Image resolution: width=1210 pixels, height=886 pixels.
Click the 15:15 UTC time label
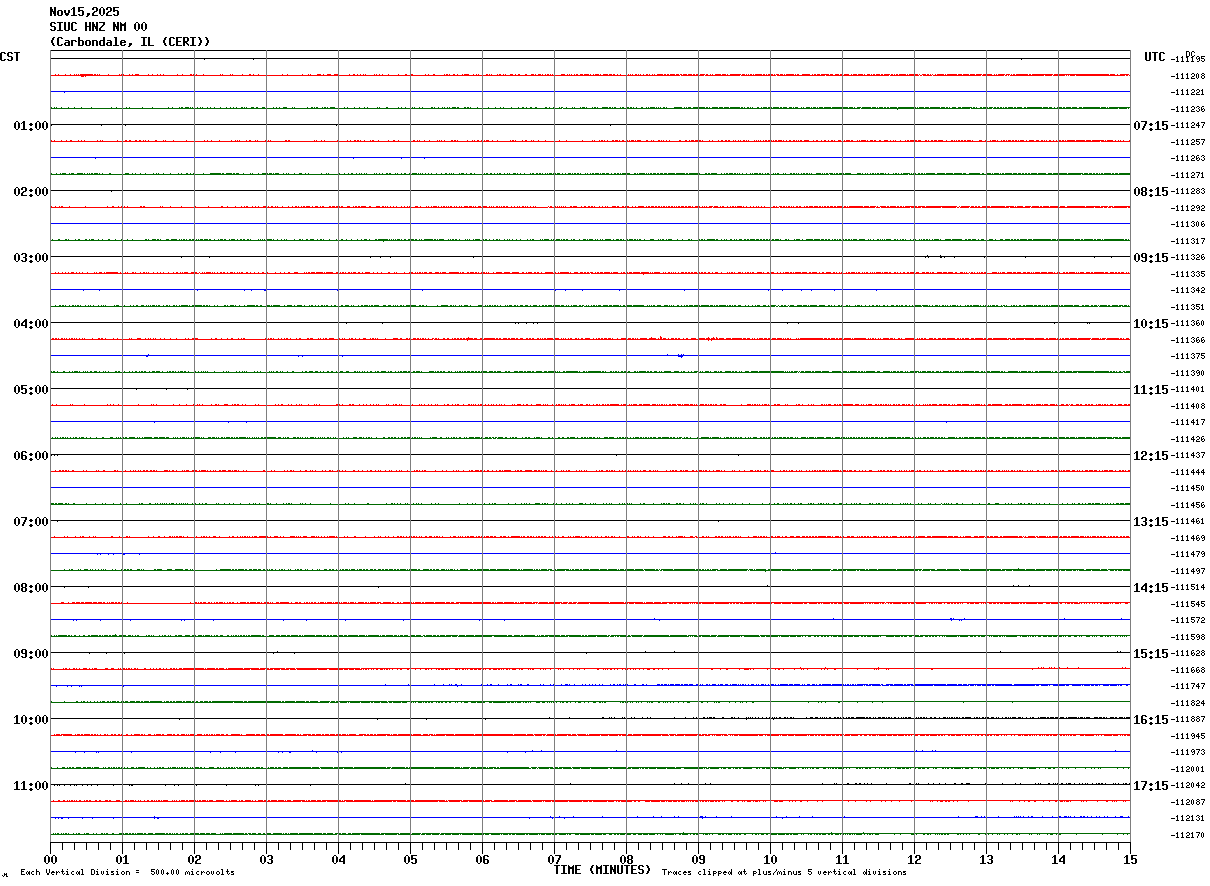(x=1150, y=654)
